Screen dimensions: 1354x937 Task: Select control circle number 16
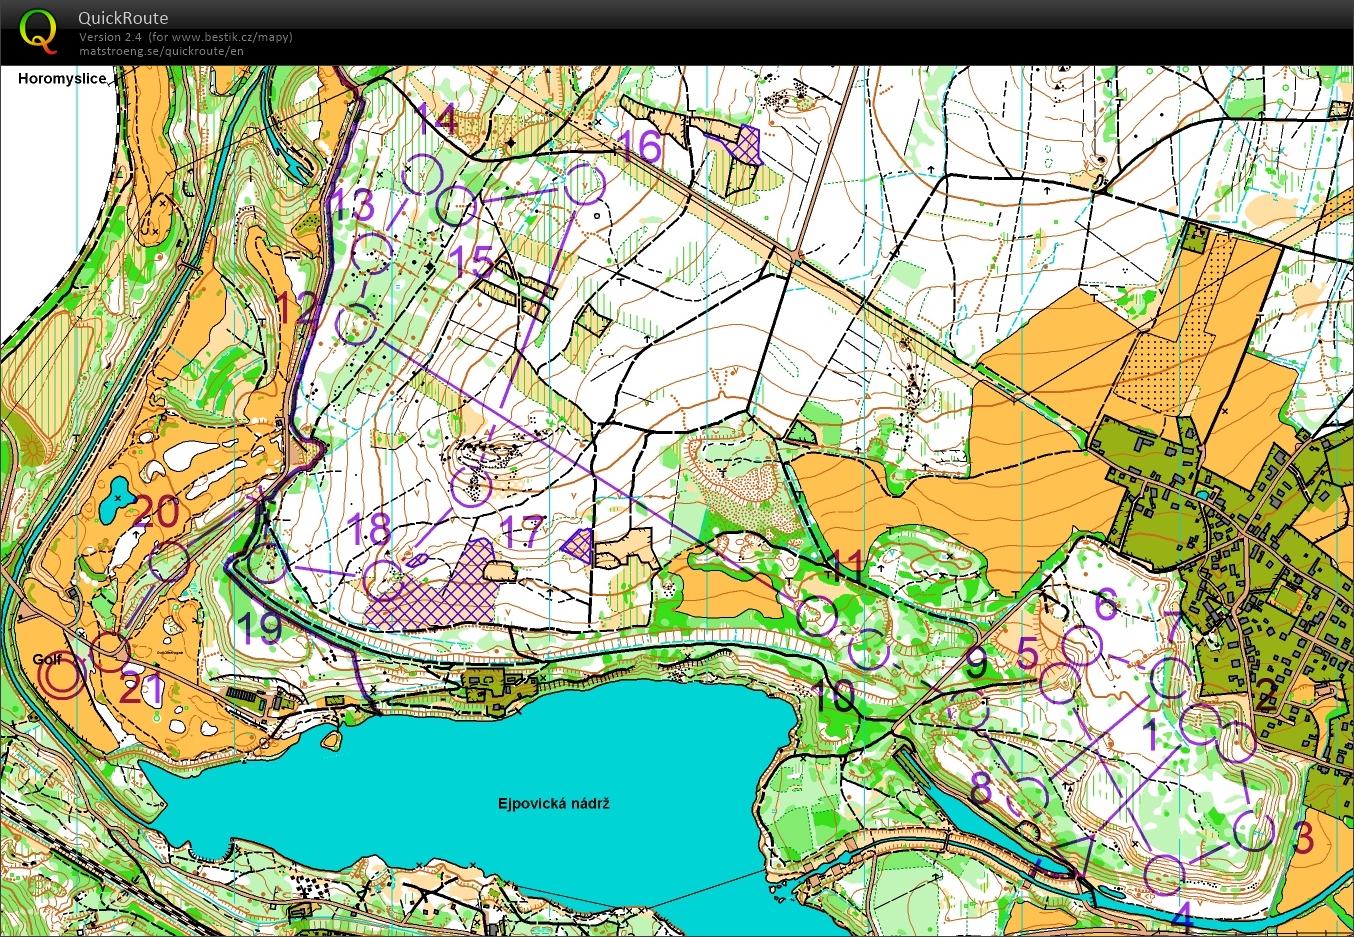[585, 184]
